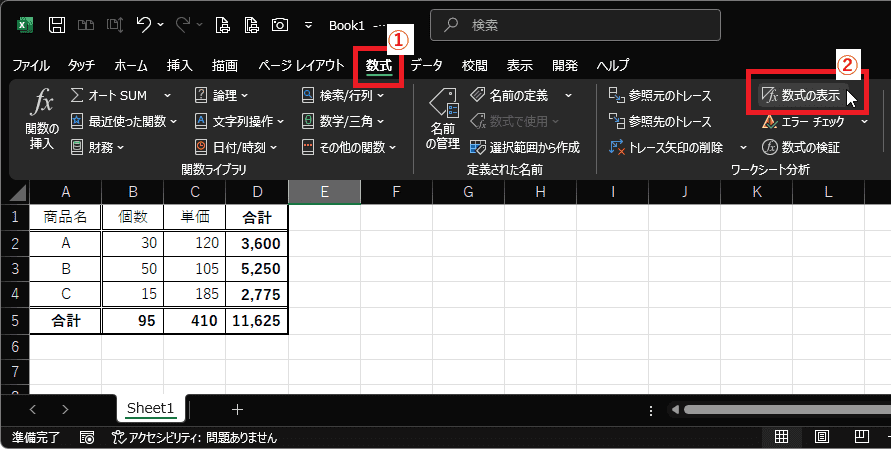The image size is (891, 449).
Task: Click Create from Selection (選択範囲から作成)
Action: pyautogui.click(x=524, y=147)
